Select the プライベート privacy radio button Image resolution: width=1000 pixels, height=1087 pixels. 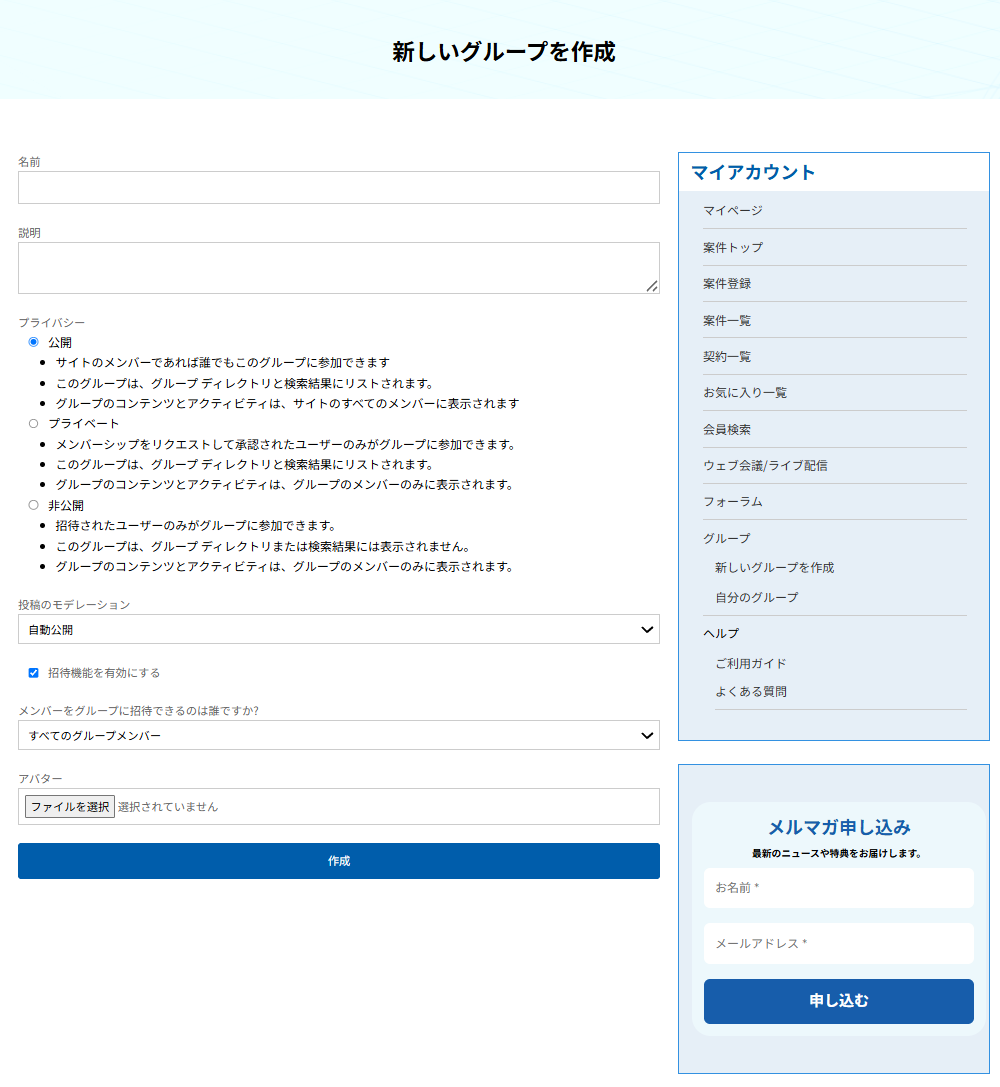pyautogui.click(x=33, y=424)
